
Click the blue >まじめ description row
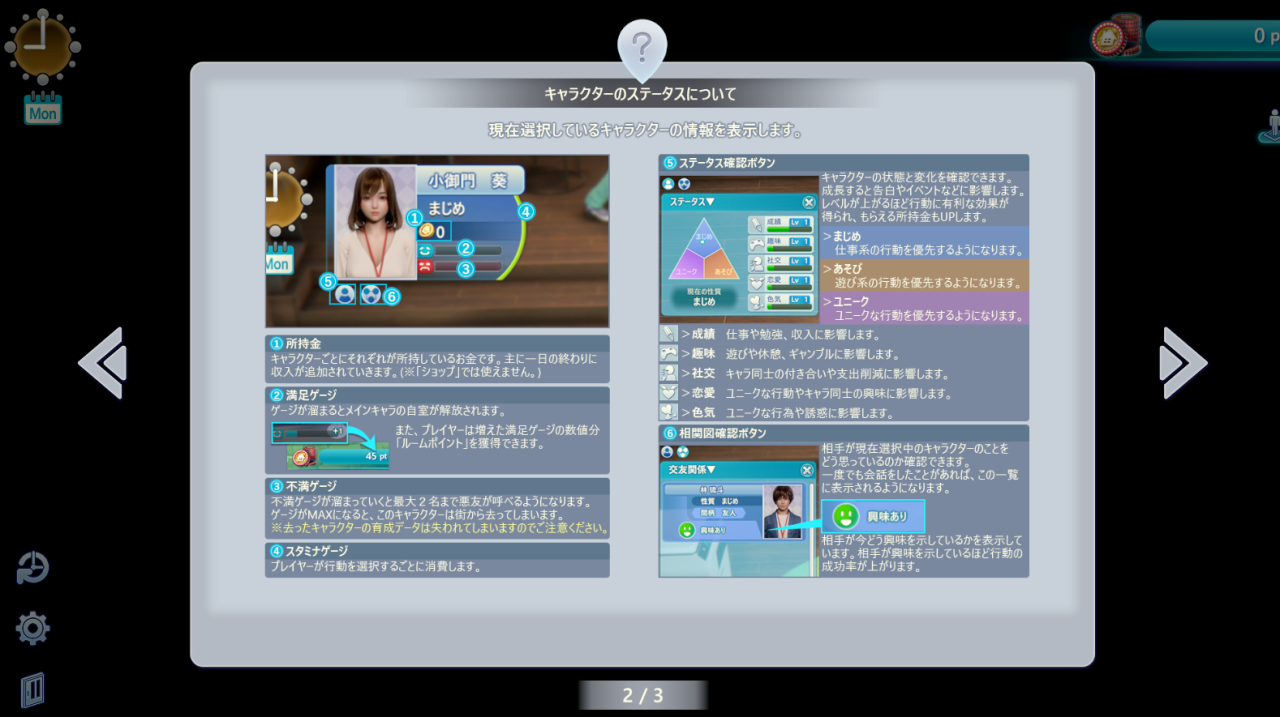[x=924, y=243]
